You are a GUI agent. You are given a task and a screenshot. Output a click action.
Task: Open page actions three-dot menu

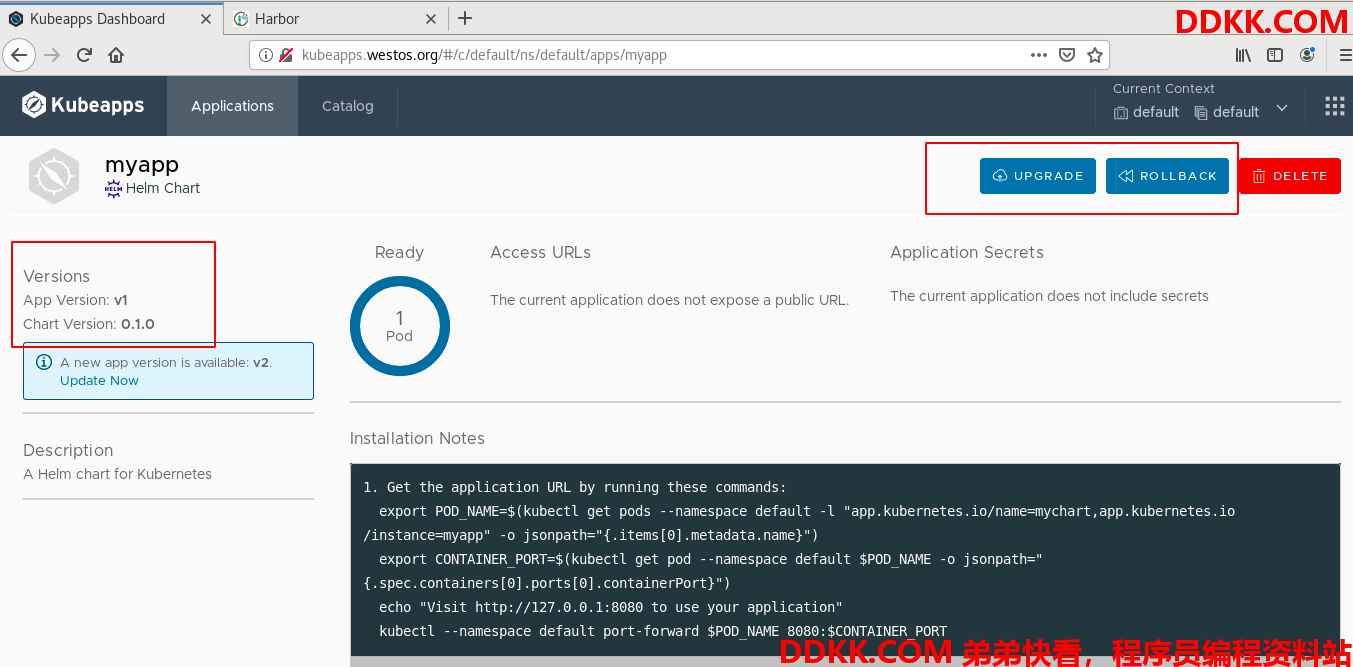click(1039, 55)
